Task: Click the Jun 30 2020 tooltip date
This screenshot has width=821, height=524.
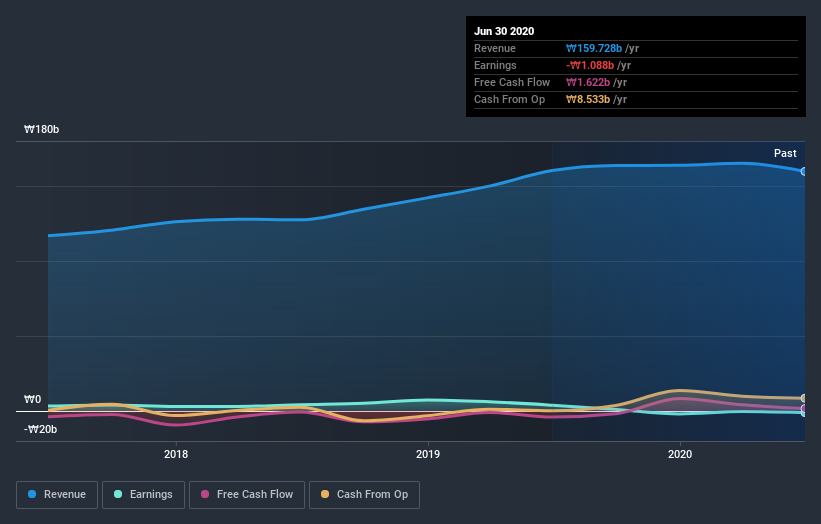Action: [504, 31]
